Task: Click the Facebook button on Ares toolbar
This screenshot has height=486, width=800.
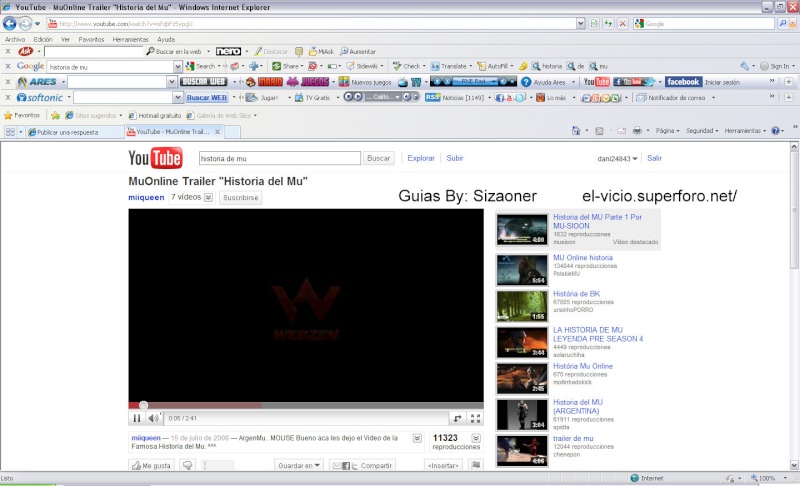Action: (683, 82)
